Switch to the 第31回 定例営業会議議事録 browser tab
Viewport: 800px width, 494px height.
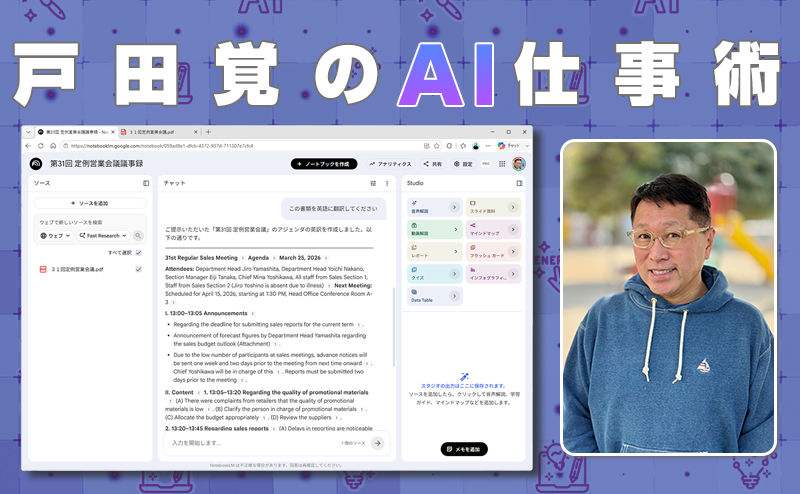coord(76,132)
